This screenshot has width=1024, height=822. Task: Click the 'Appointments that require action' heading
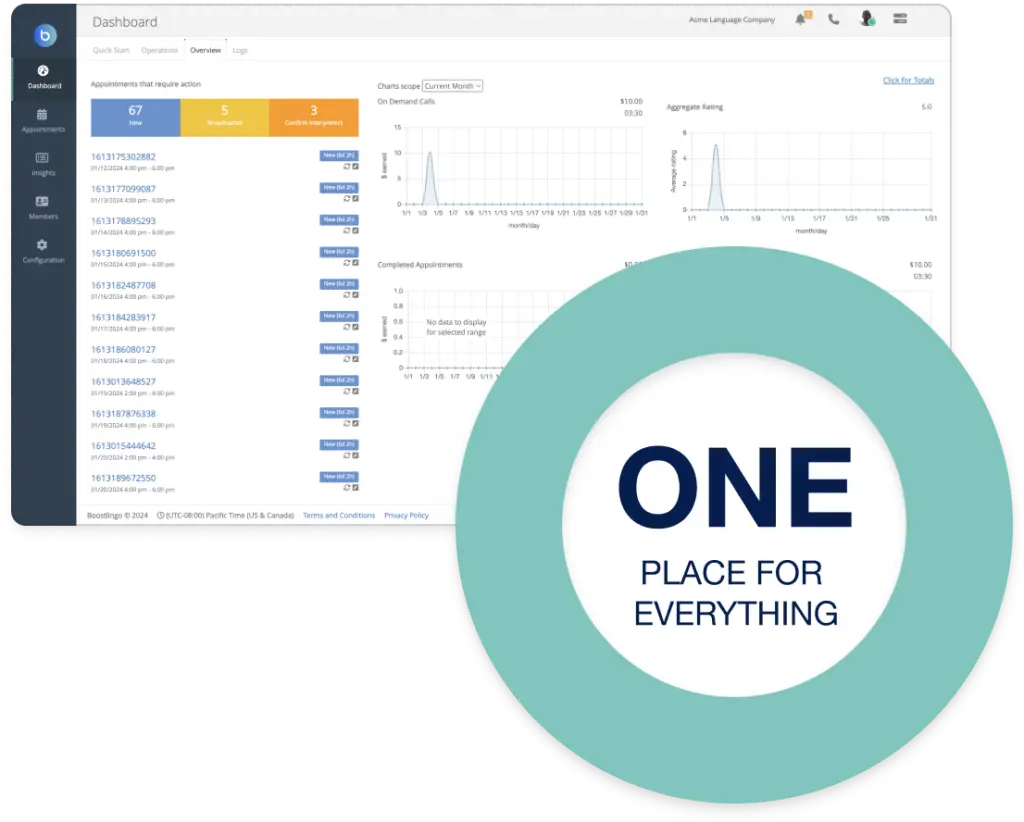pyautogui.click(x=146, y=84)
